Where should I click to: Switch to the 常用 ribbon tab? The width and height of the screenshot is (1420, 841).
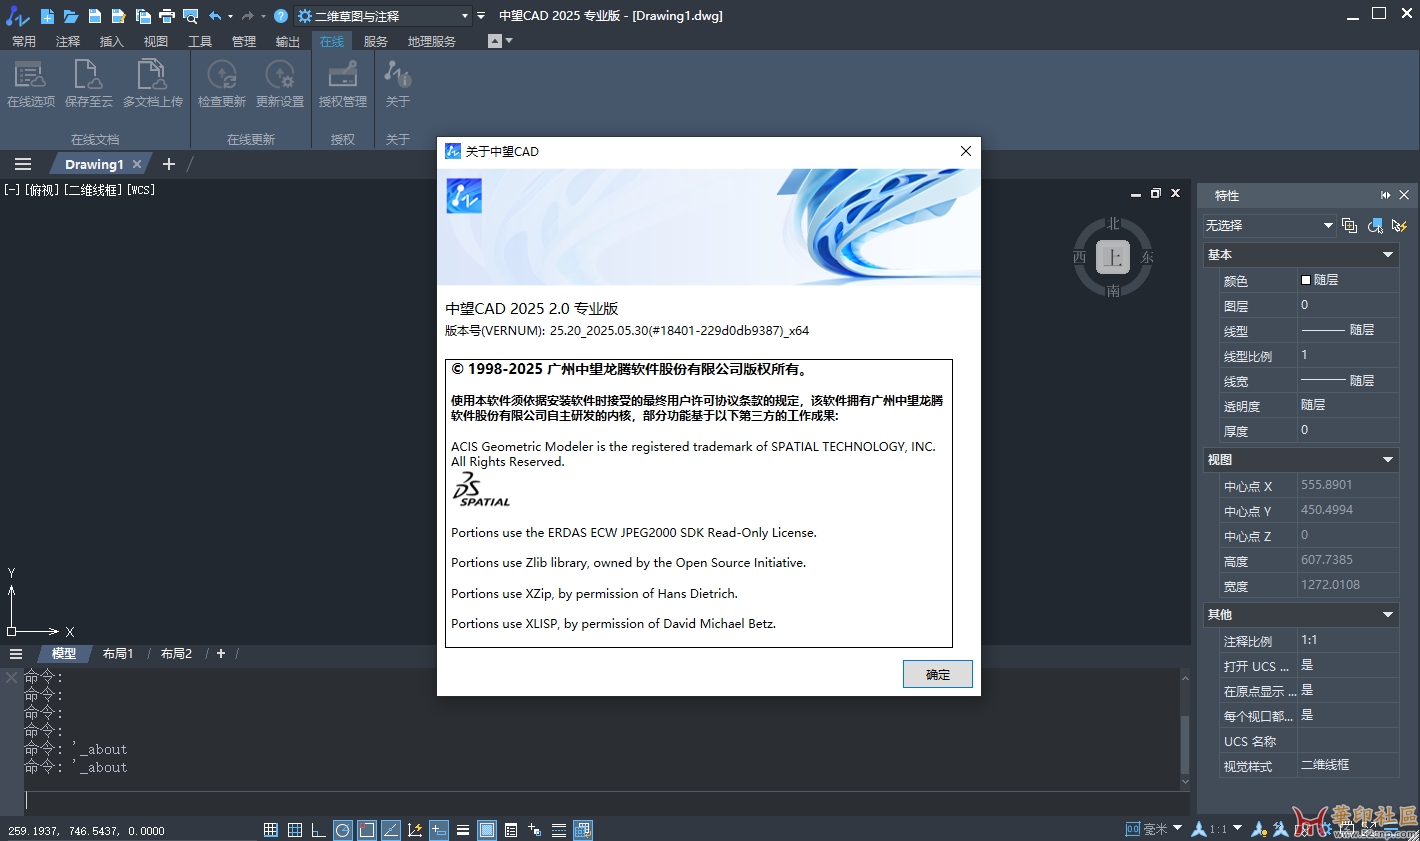coord(24,41)
